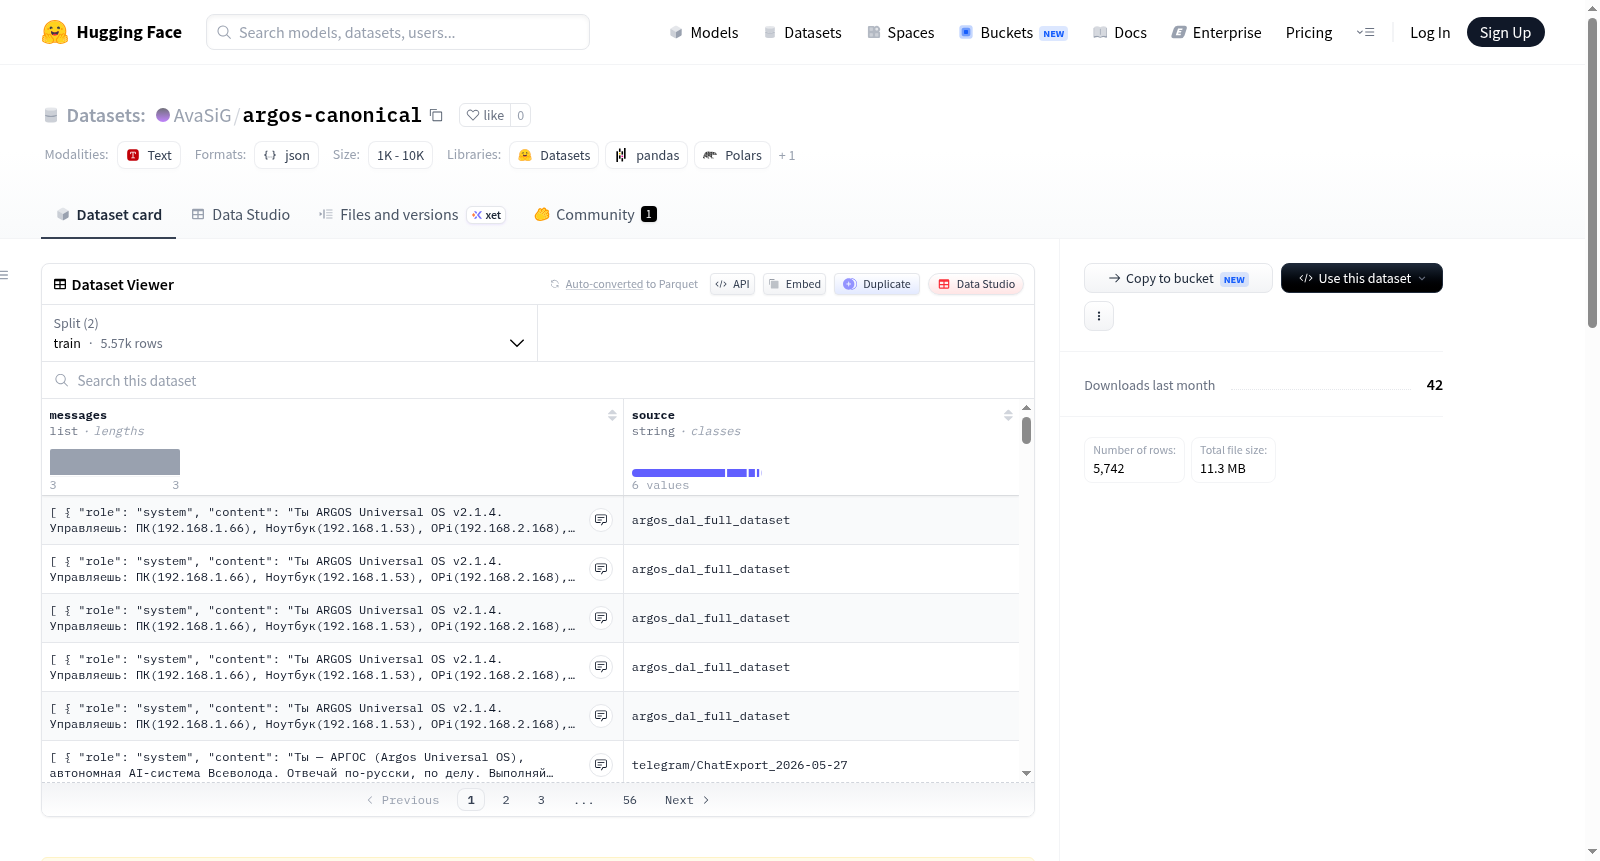Click the Next page button
The height and width of the screenshot is (861, 1600).
pyautogui.click(x=687, y=800)
